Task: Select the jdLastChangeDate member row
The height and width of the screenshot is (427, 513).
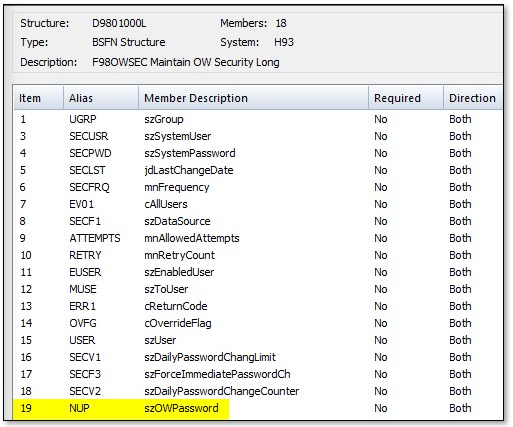Action: pyautogui.click(x=258, y=170)
